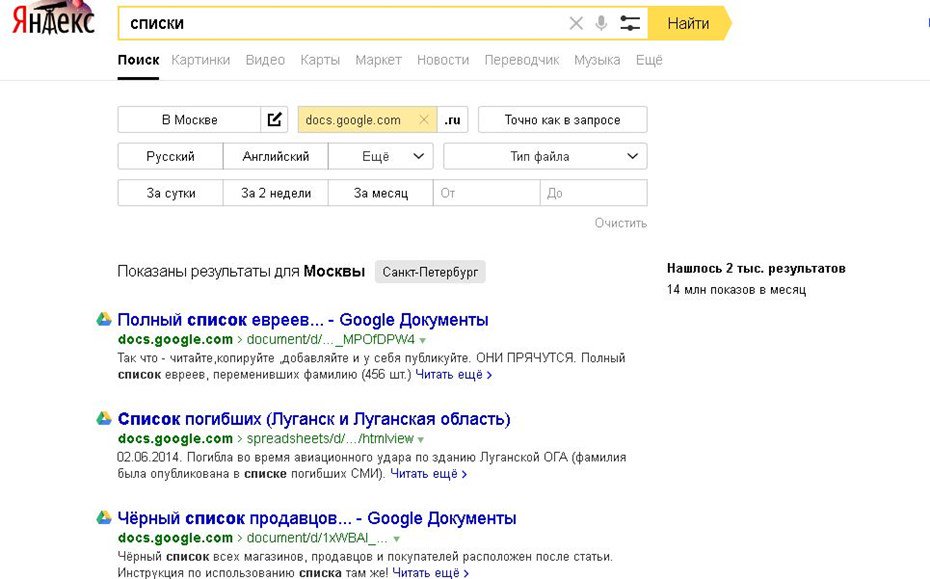Screen dimensions: 930x579
Task: Expand URL arrow menu of Список погибших result
Action: [421, 440]
